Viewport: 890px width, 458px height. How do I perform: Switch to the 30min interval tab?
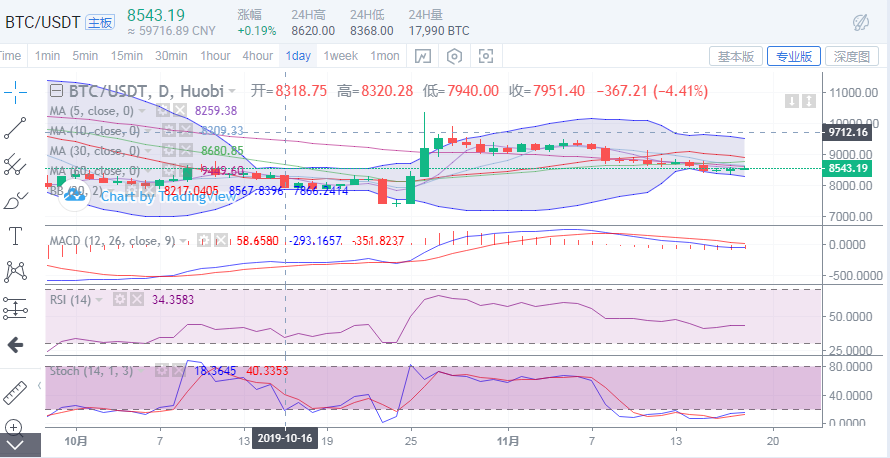point(171,56)
